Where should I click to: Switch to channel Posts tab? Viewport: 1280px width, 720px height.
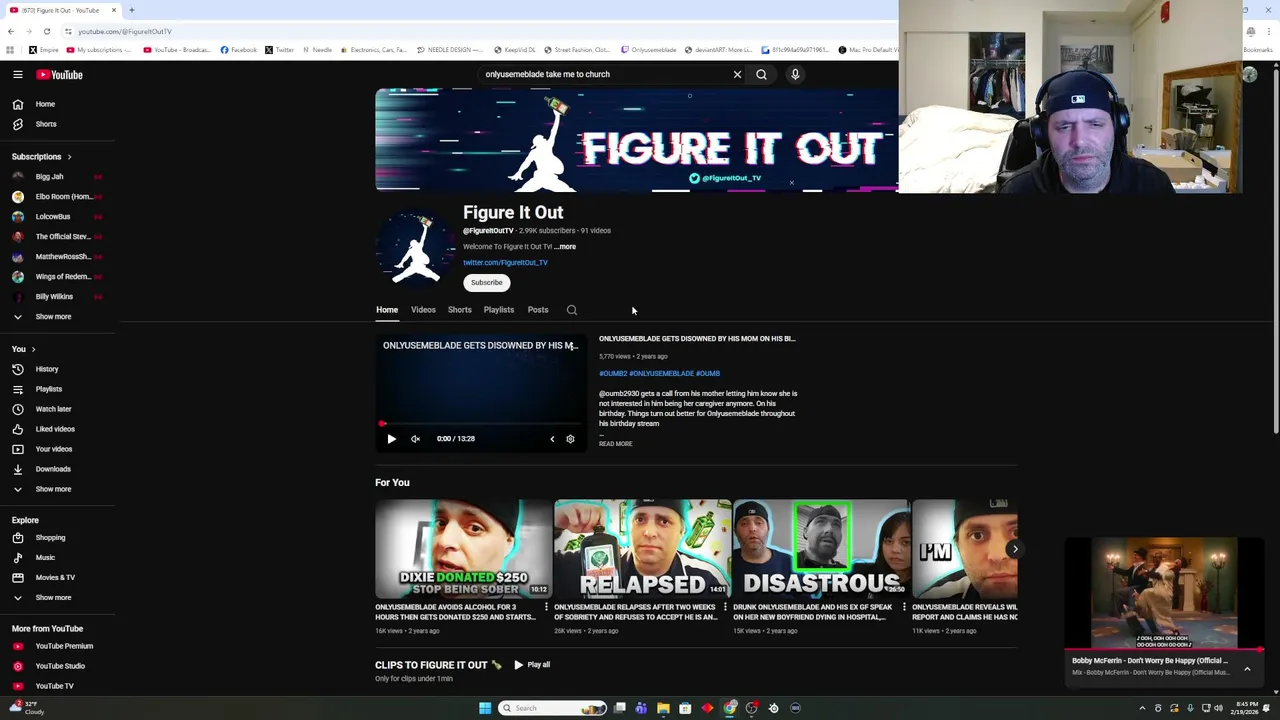[x=538, y=310]
